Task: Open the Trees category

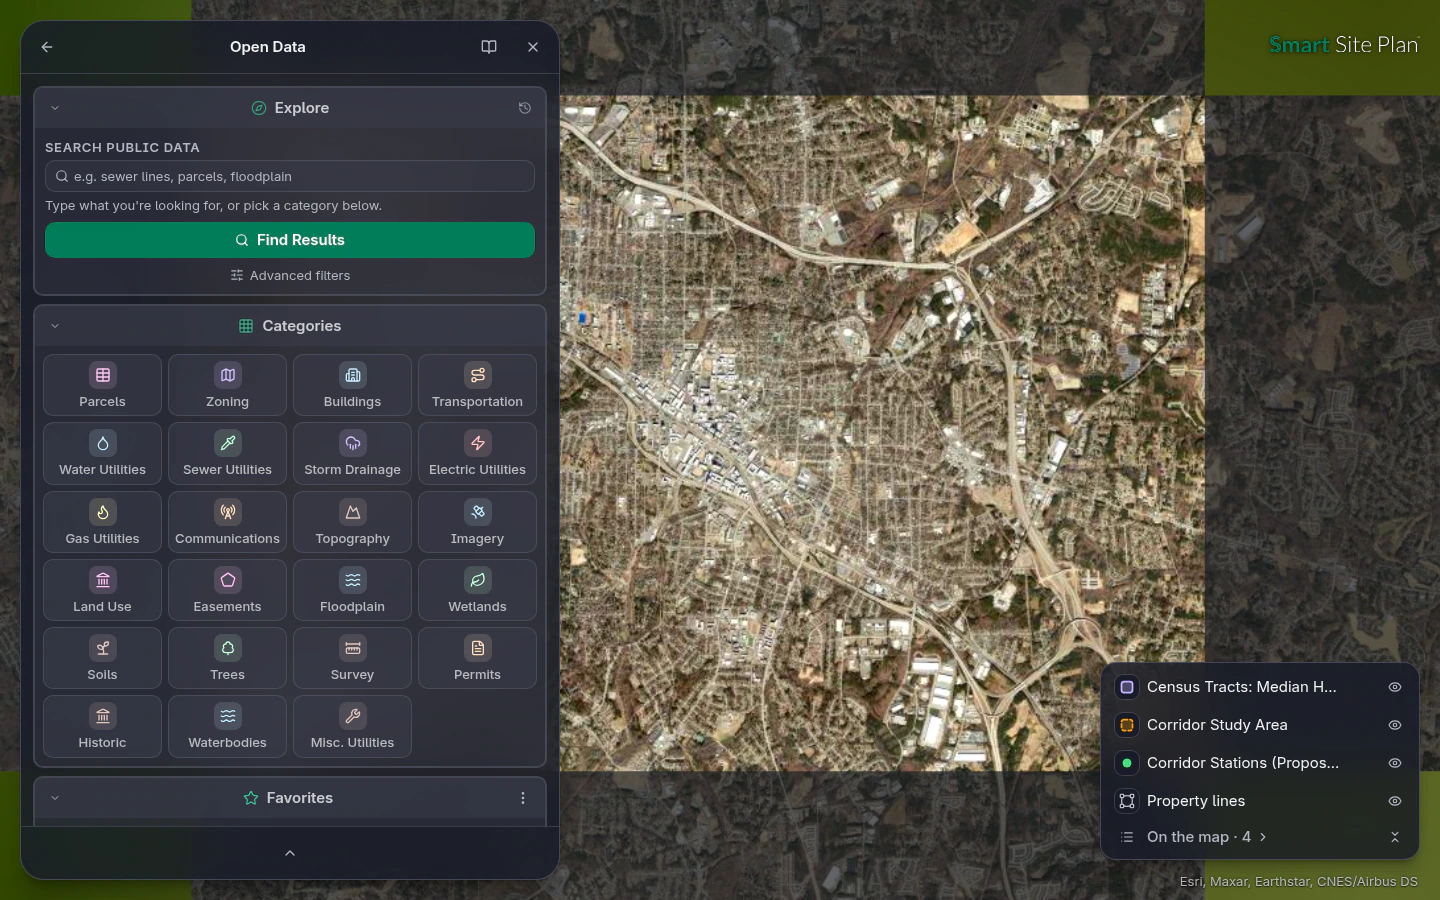Action: coord(227,658)
